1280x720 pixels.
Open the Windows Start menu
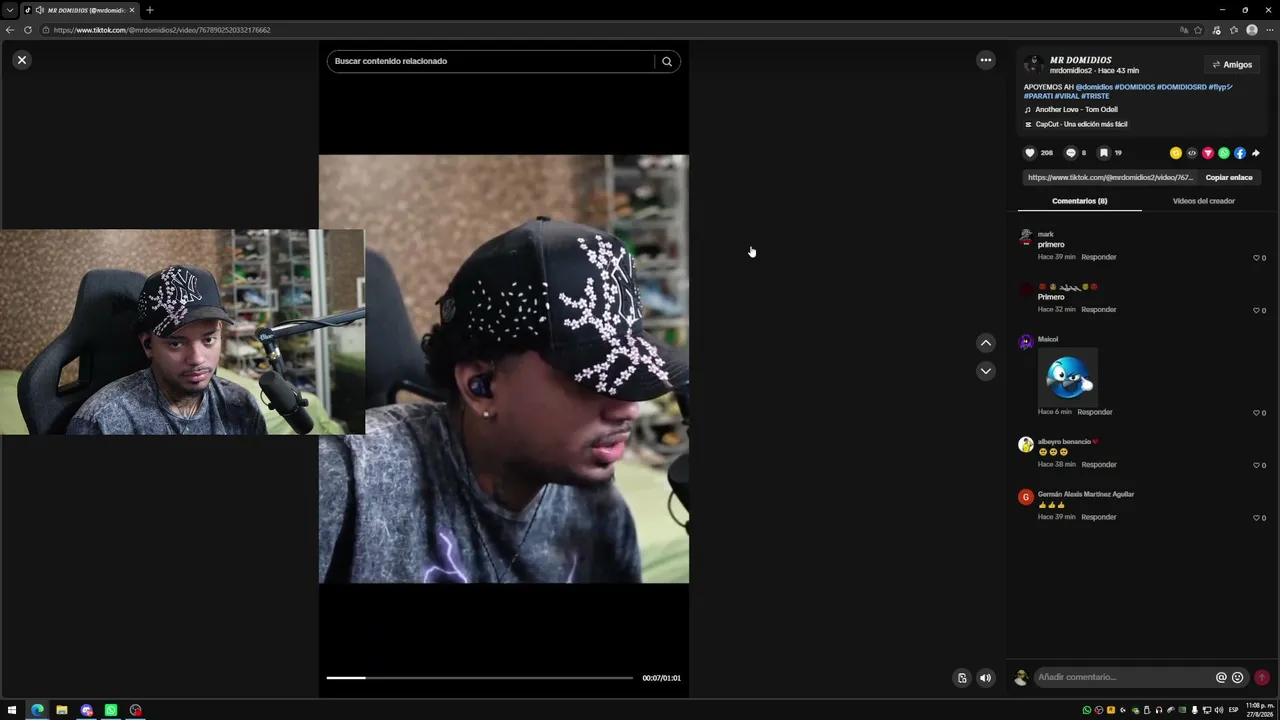coord(12,710)
